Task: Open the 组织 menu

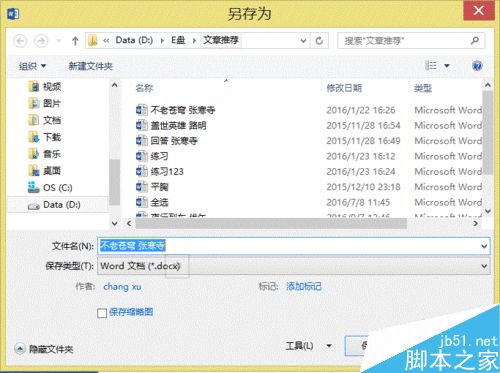Action: (32, 66)
